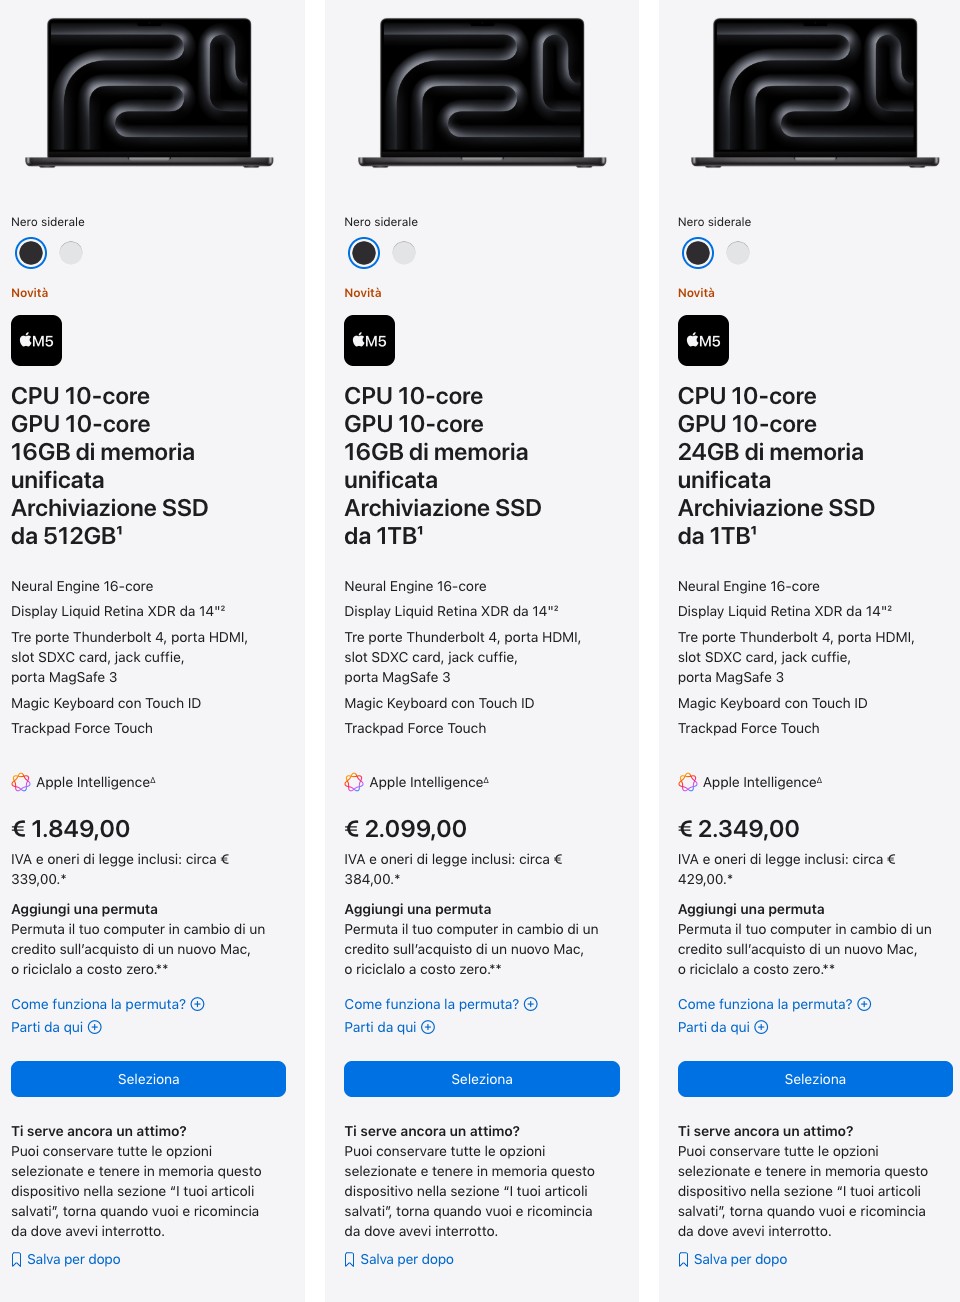Choose the silver finish for the €2.099,00 model

click(x=404, y=253)
